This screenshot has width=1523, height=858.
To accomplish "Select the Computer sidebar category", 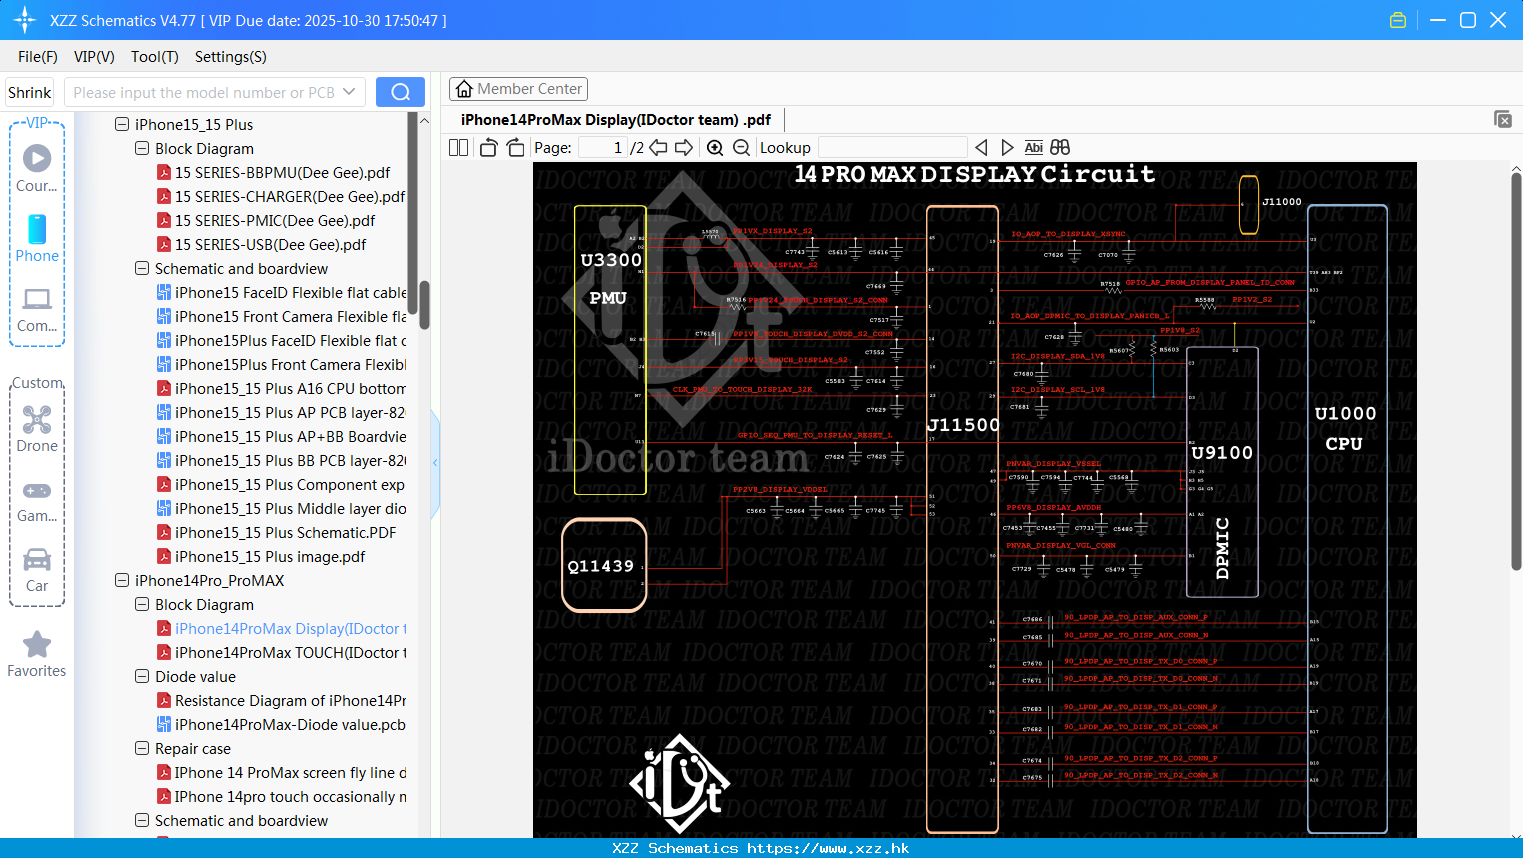I will click(x=37, y=309).
